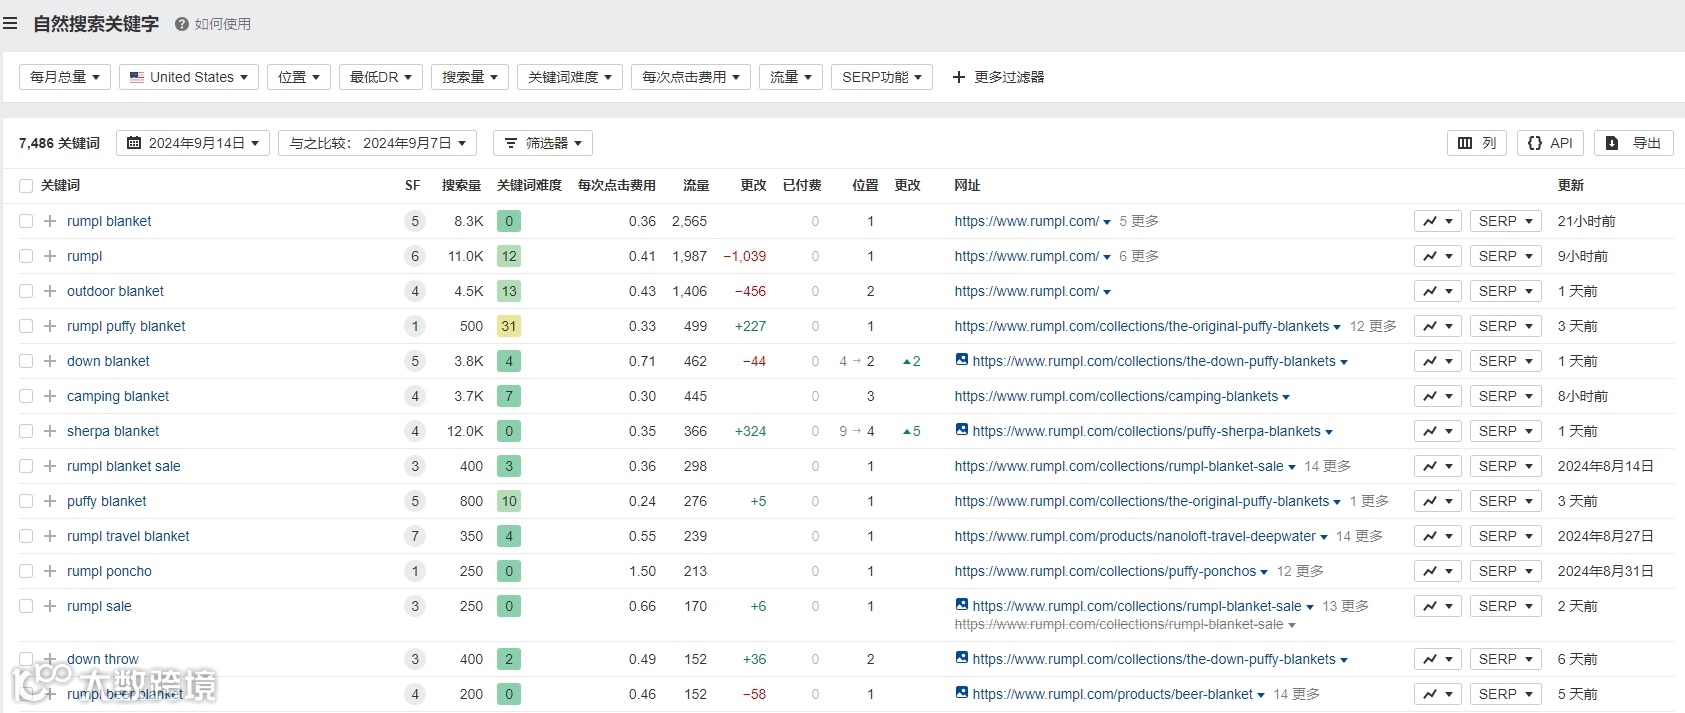Open the hamburger menu icon
Screen dimensions: 1685x713
(x=10, y=23)
